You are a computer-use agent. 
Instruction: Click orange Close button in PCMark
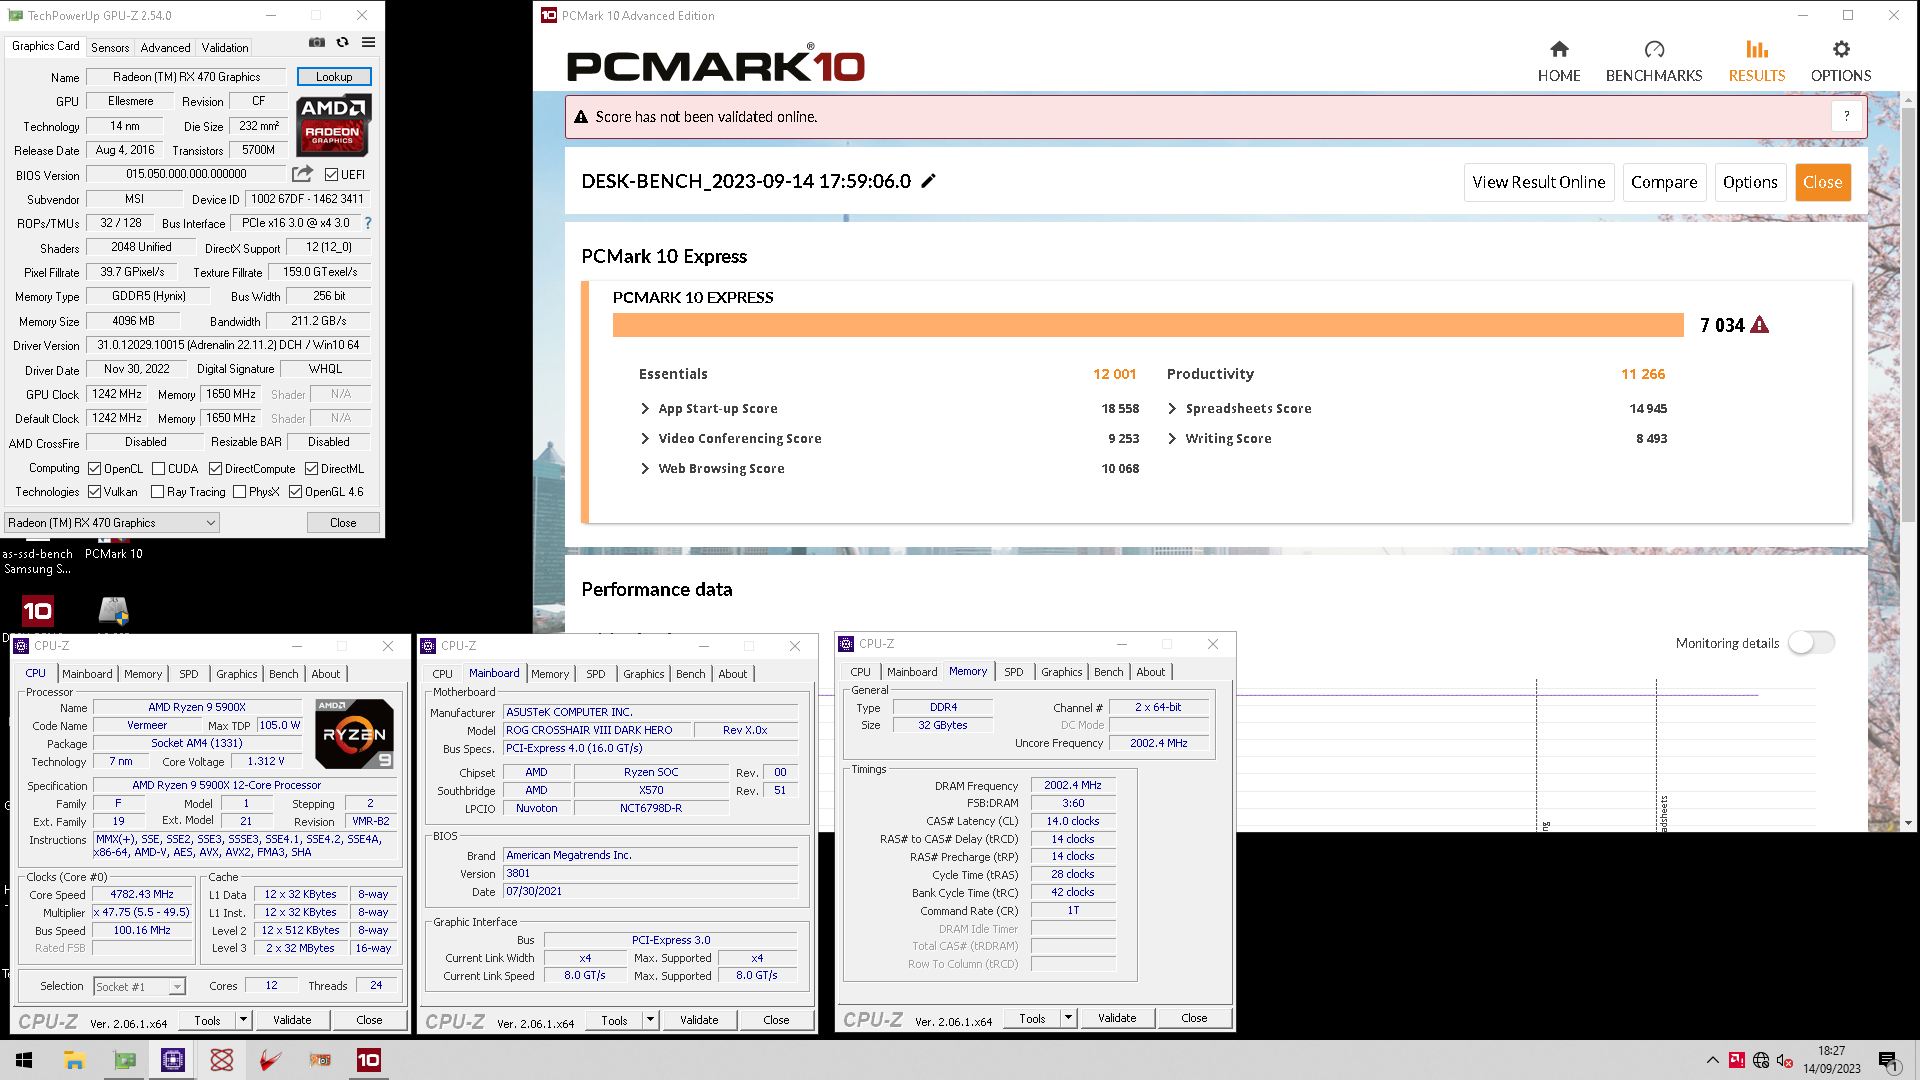point(1823,182)
